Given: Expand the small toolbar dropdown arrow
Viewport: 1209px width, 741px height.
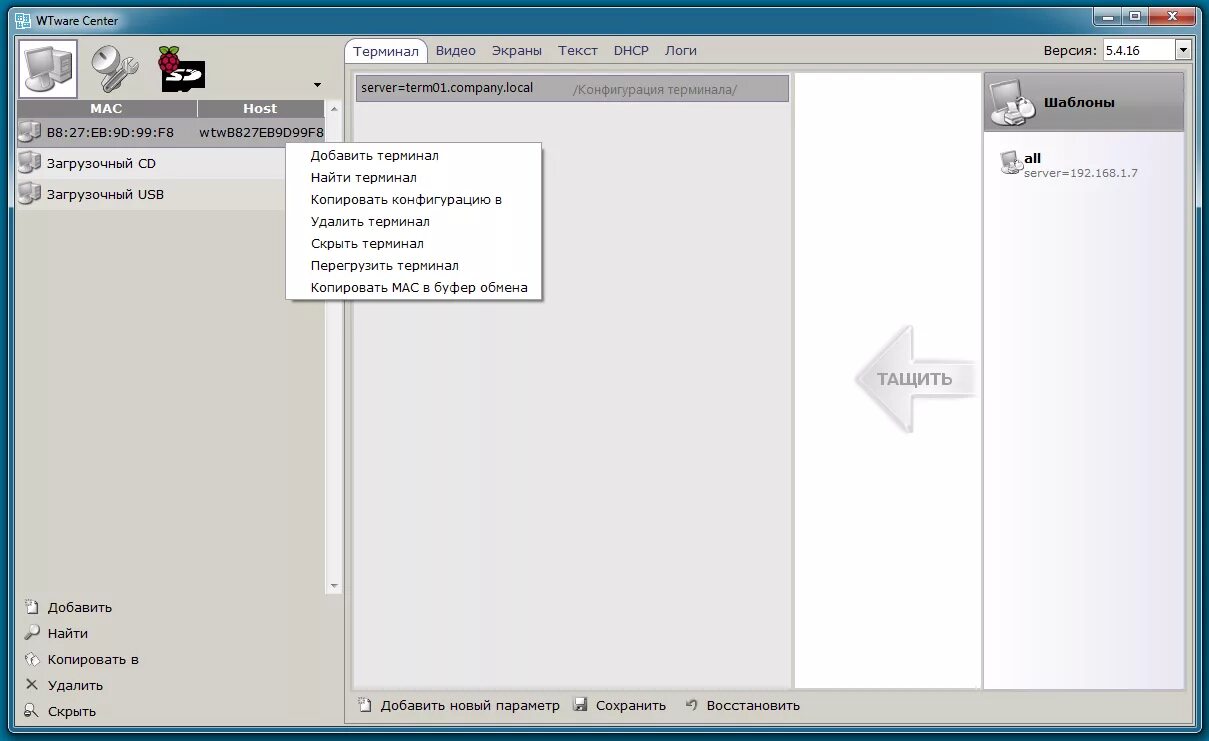Looking at the screenshot, I should click(x=317, y=85).
